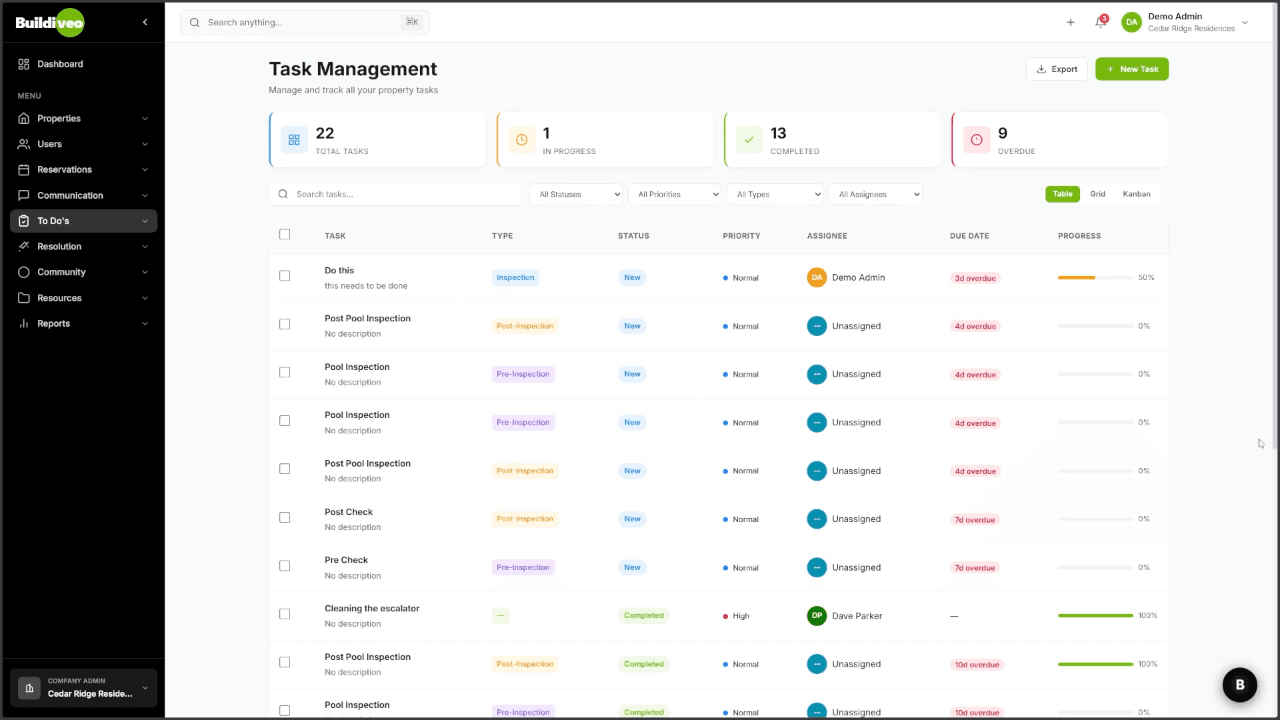Open the All Statuses dropdown

[x=575, y=194]
